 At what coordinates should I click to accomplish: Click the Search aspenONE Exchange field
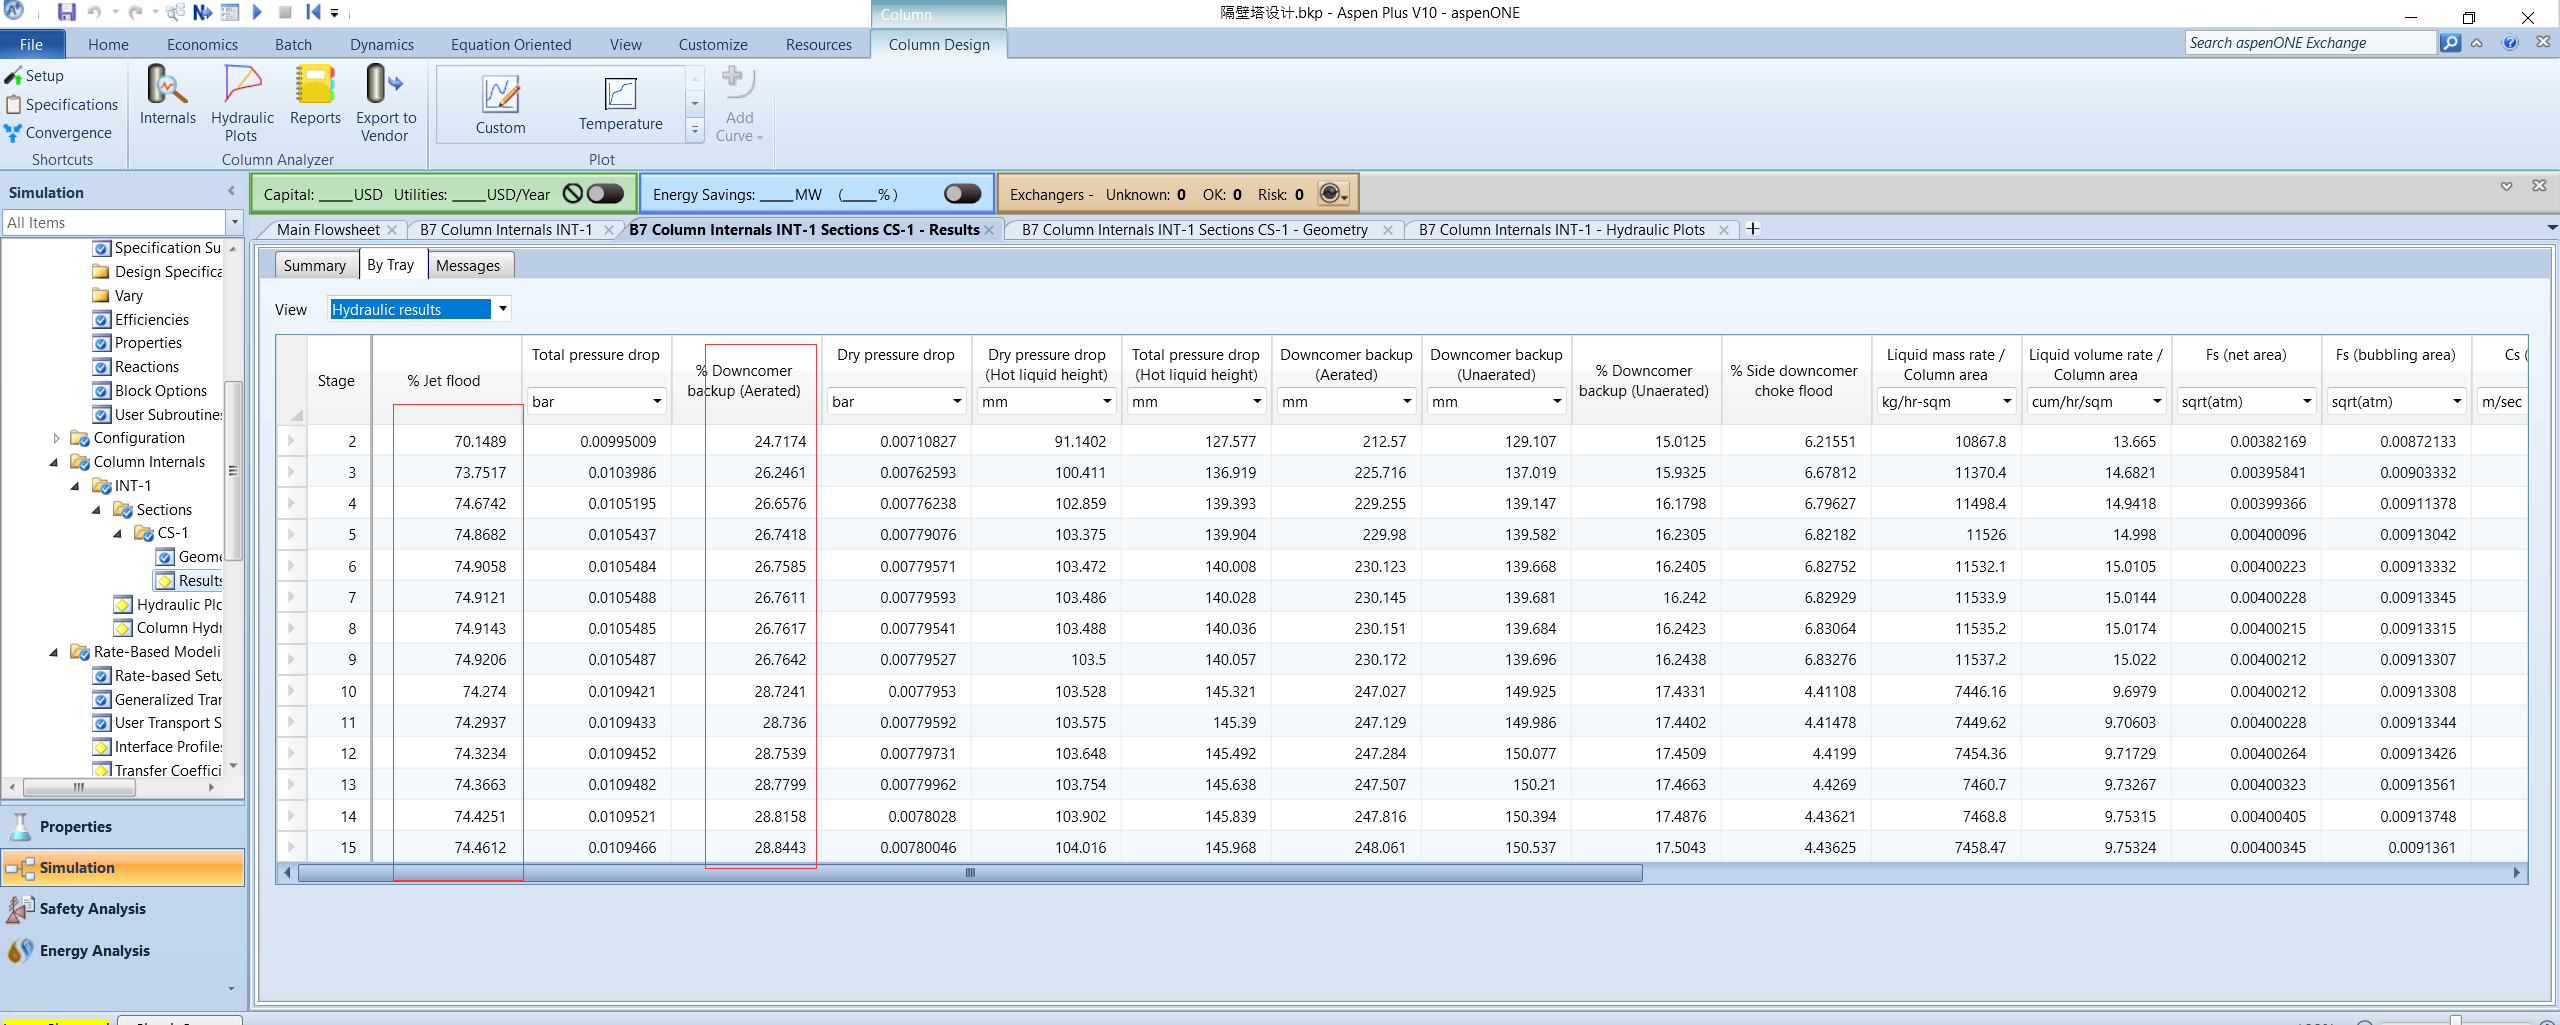(x=2310, y=43)
